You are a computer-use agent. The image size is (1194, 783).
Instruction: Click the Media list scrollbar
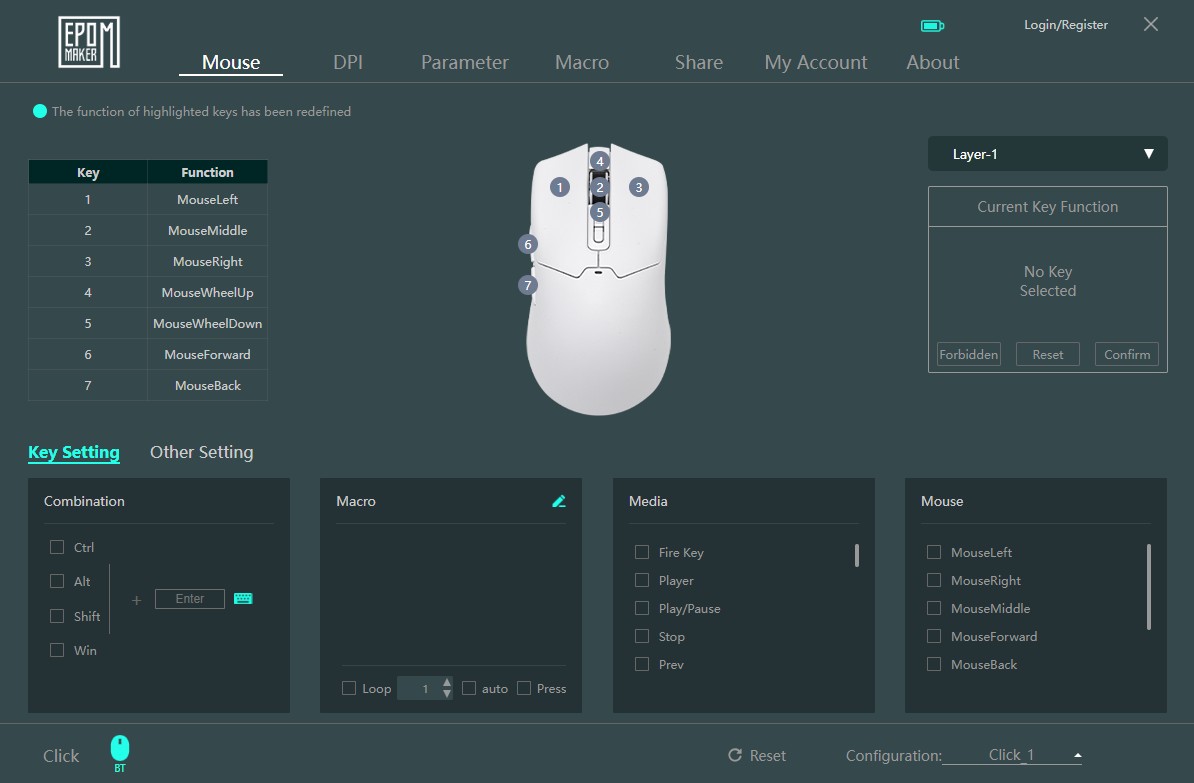click(x=857, y=555)
